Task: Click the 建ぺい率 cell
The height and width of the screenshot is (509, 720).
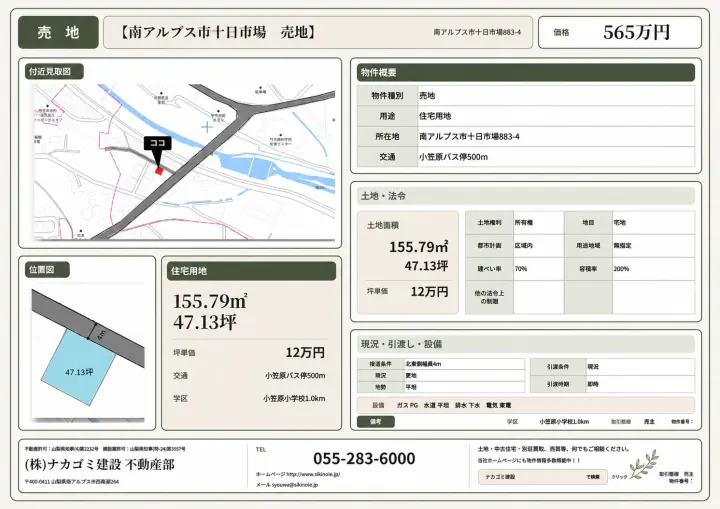Action: pos(489,269)
